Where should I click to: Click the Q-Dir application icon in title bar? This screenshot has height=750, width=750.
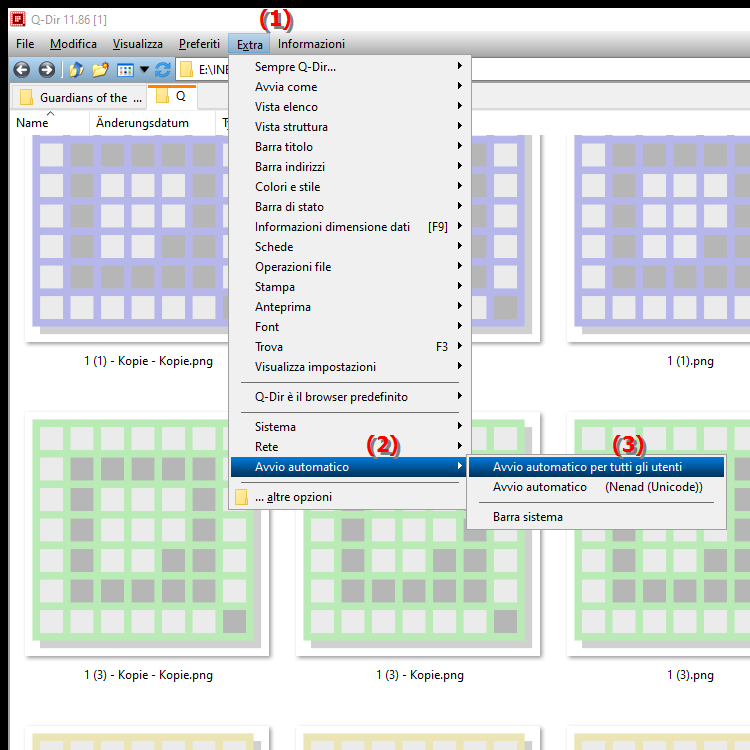18,20
